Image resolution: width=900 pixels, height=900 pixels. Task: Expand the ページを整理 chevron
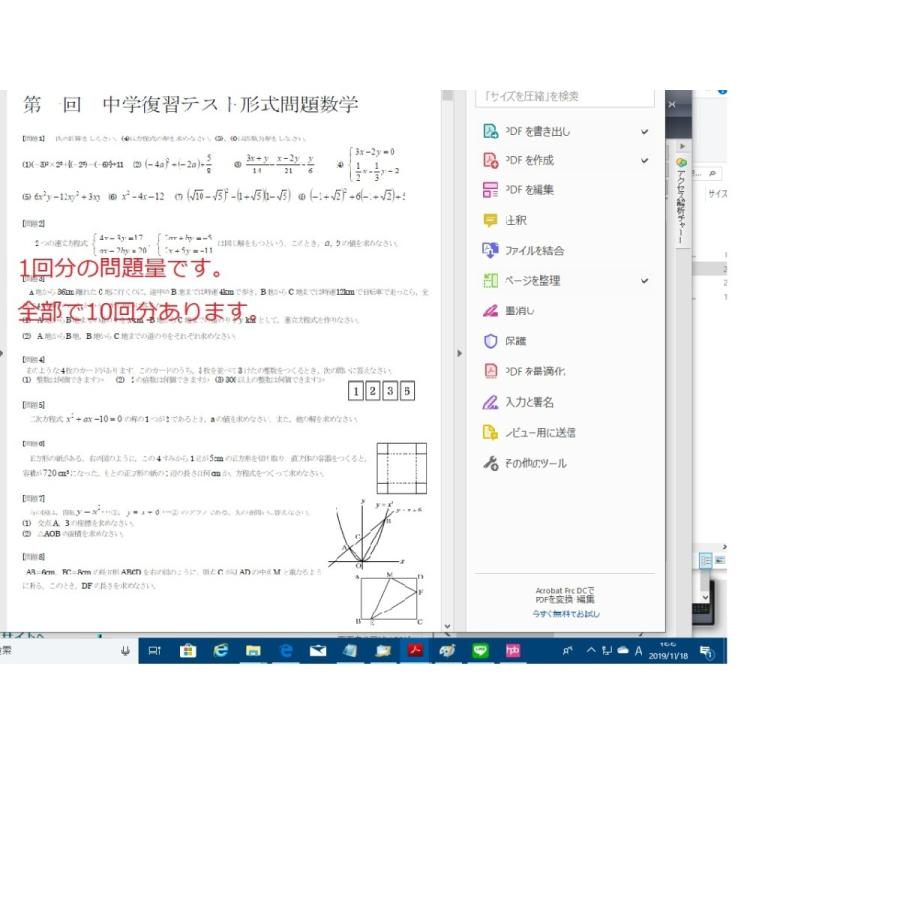point(645,282)
